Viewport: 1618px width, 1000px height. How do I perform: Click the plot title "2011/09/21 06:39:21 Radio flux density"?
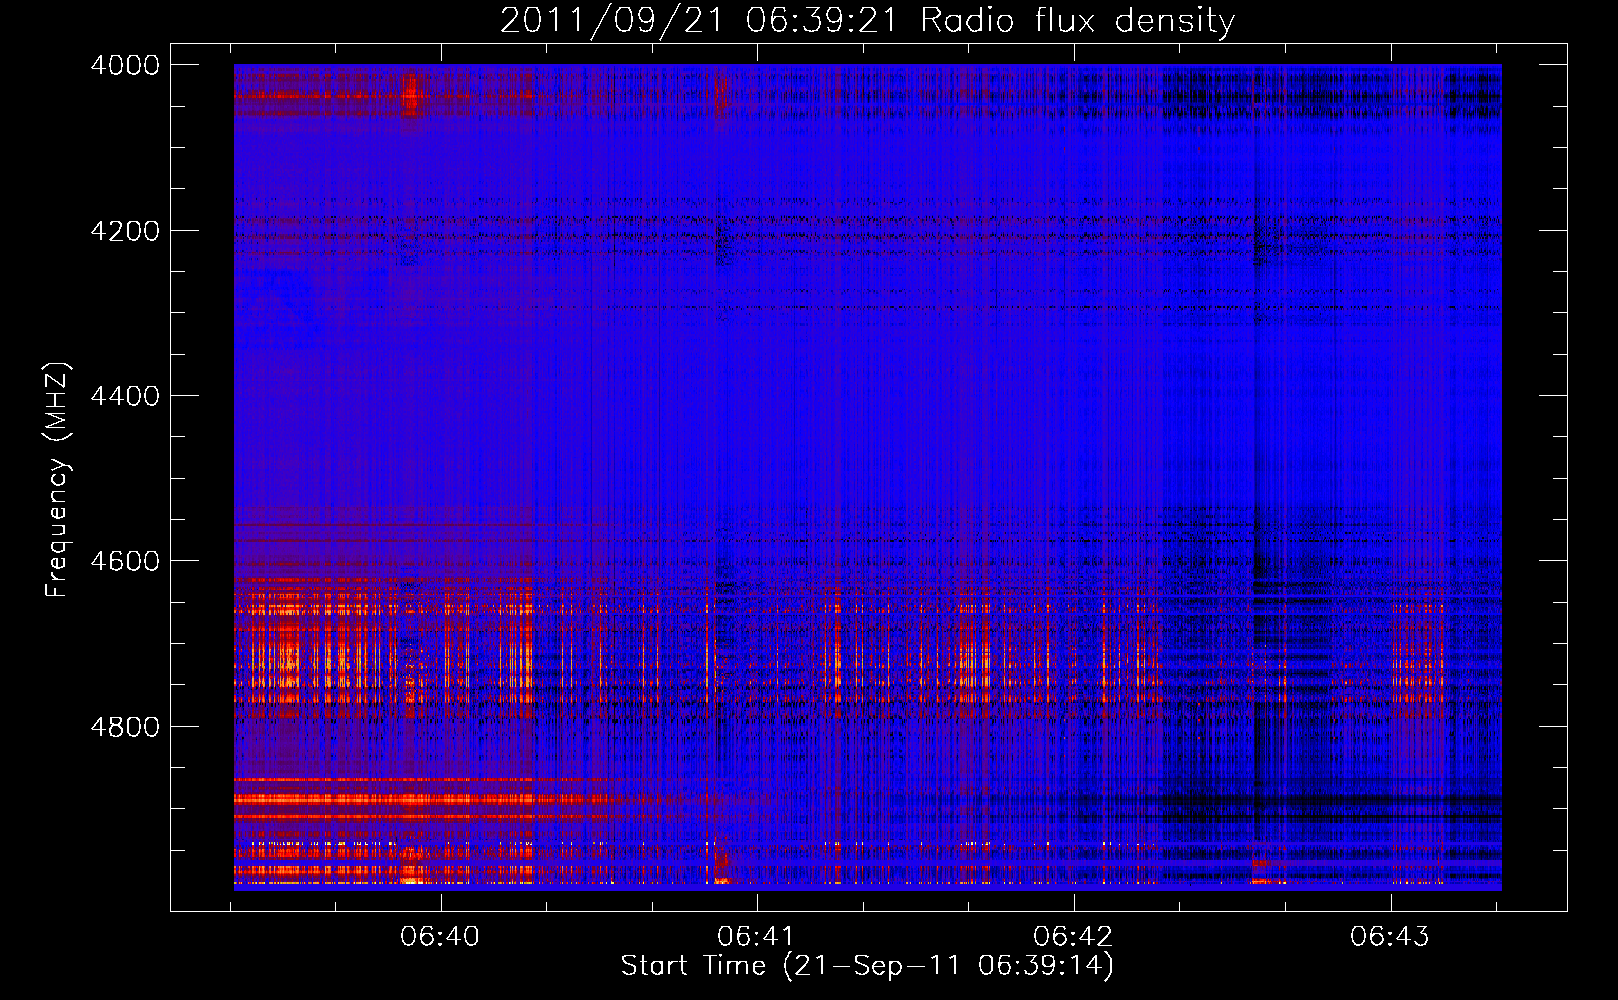click(867, 20)
